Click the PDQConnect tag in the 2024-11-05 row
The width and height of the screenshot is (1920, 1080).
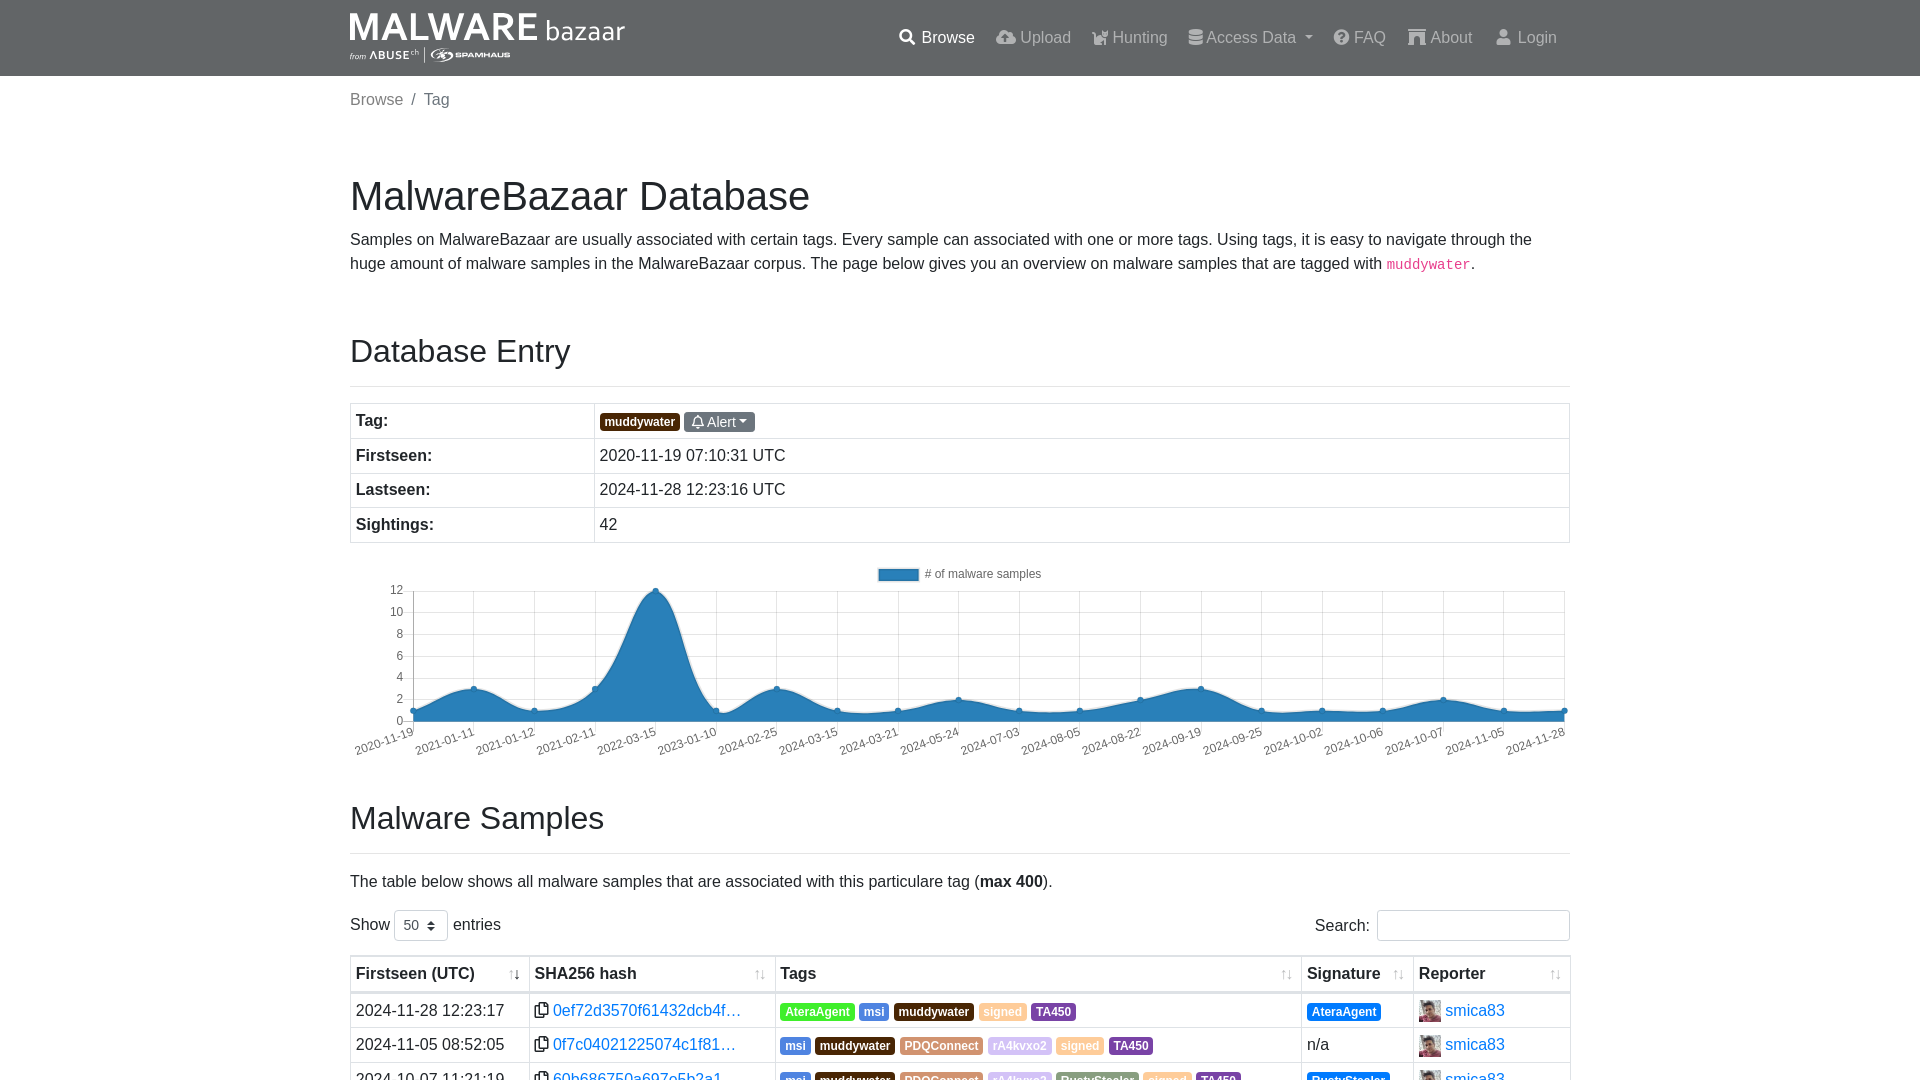[x=941, y=1046]
